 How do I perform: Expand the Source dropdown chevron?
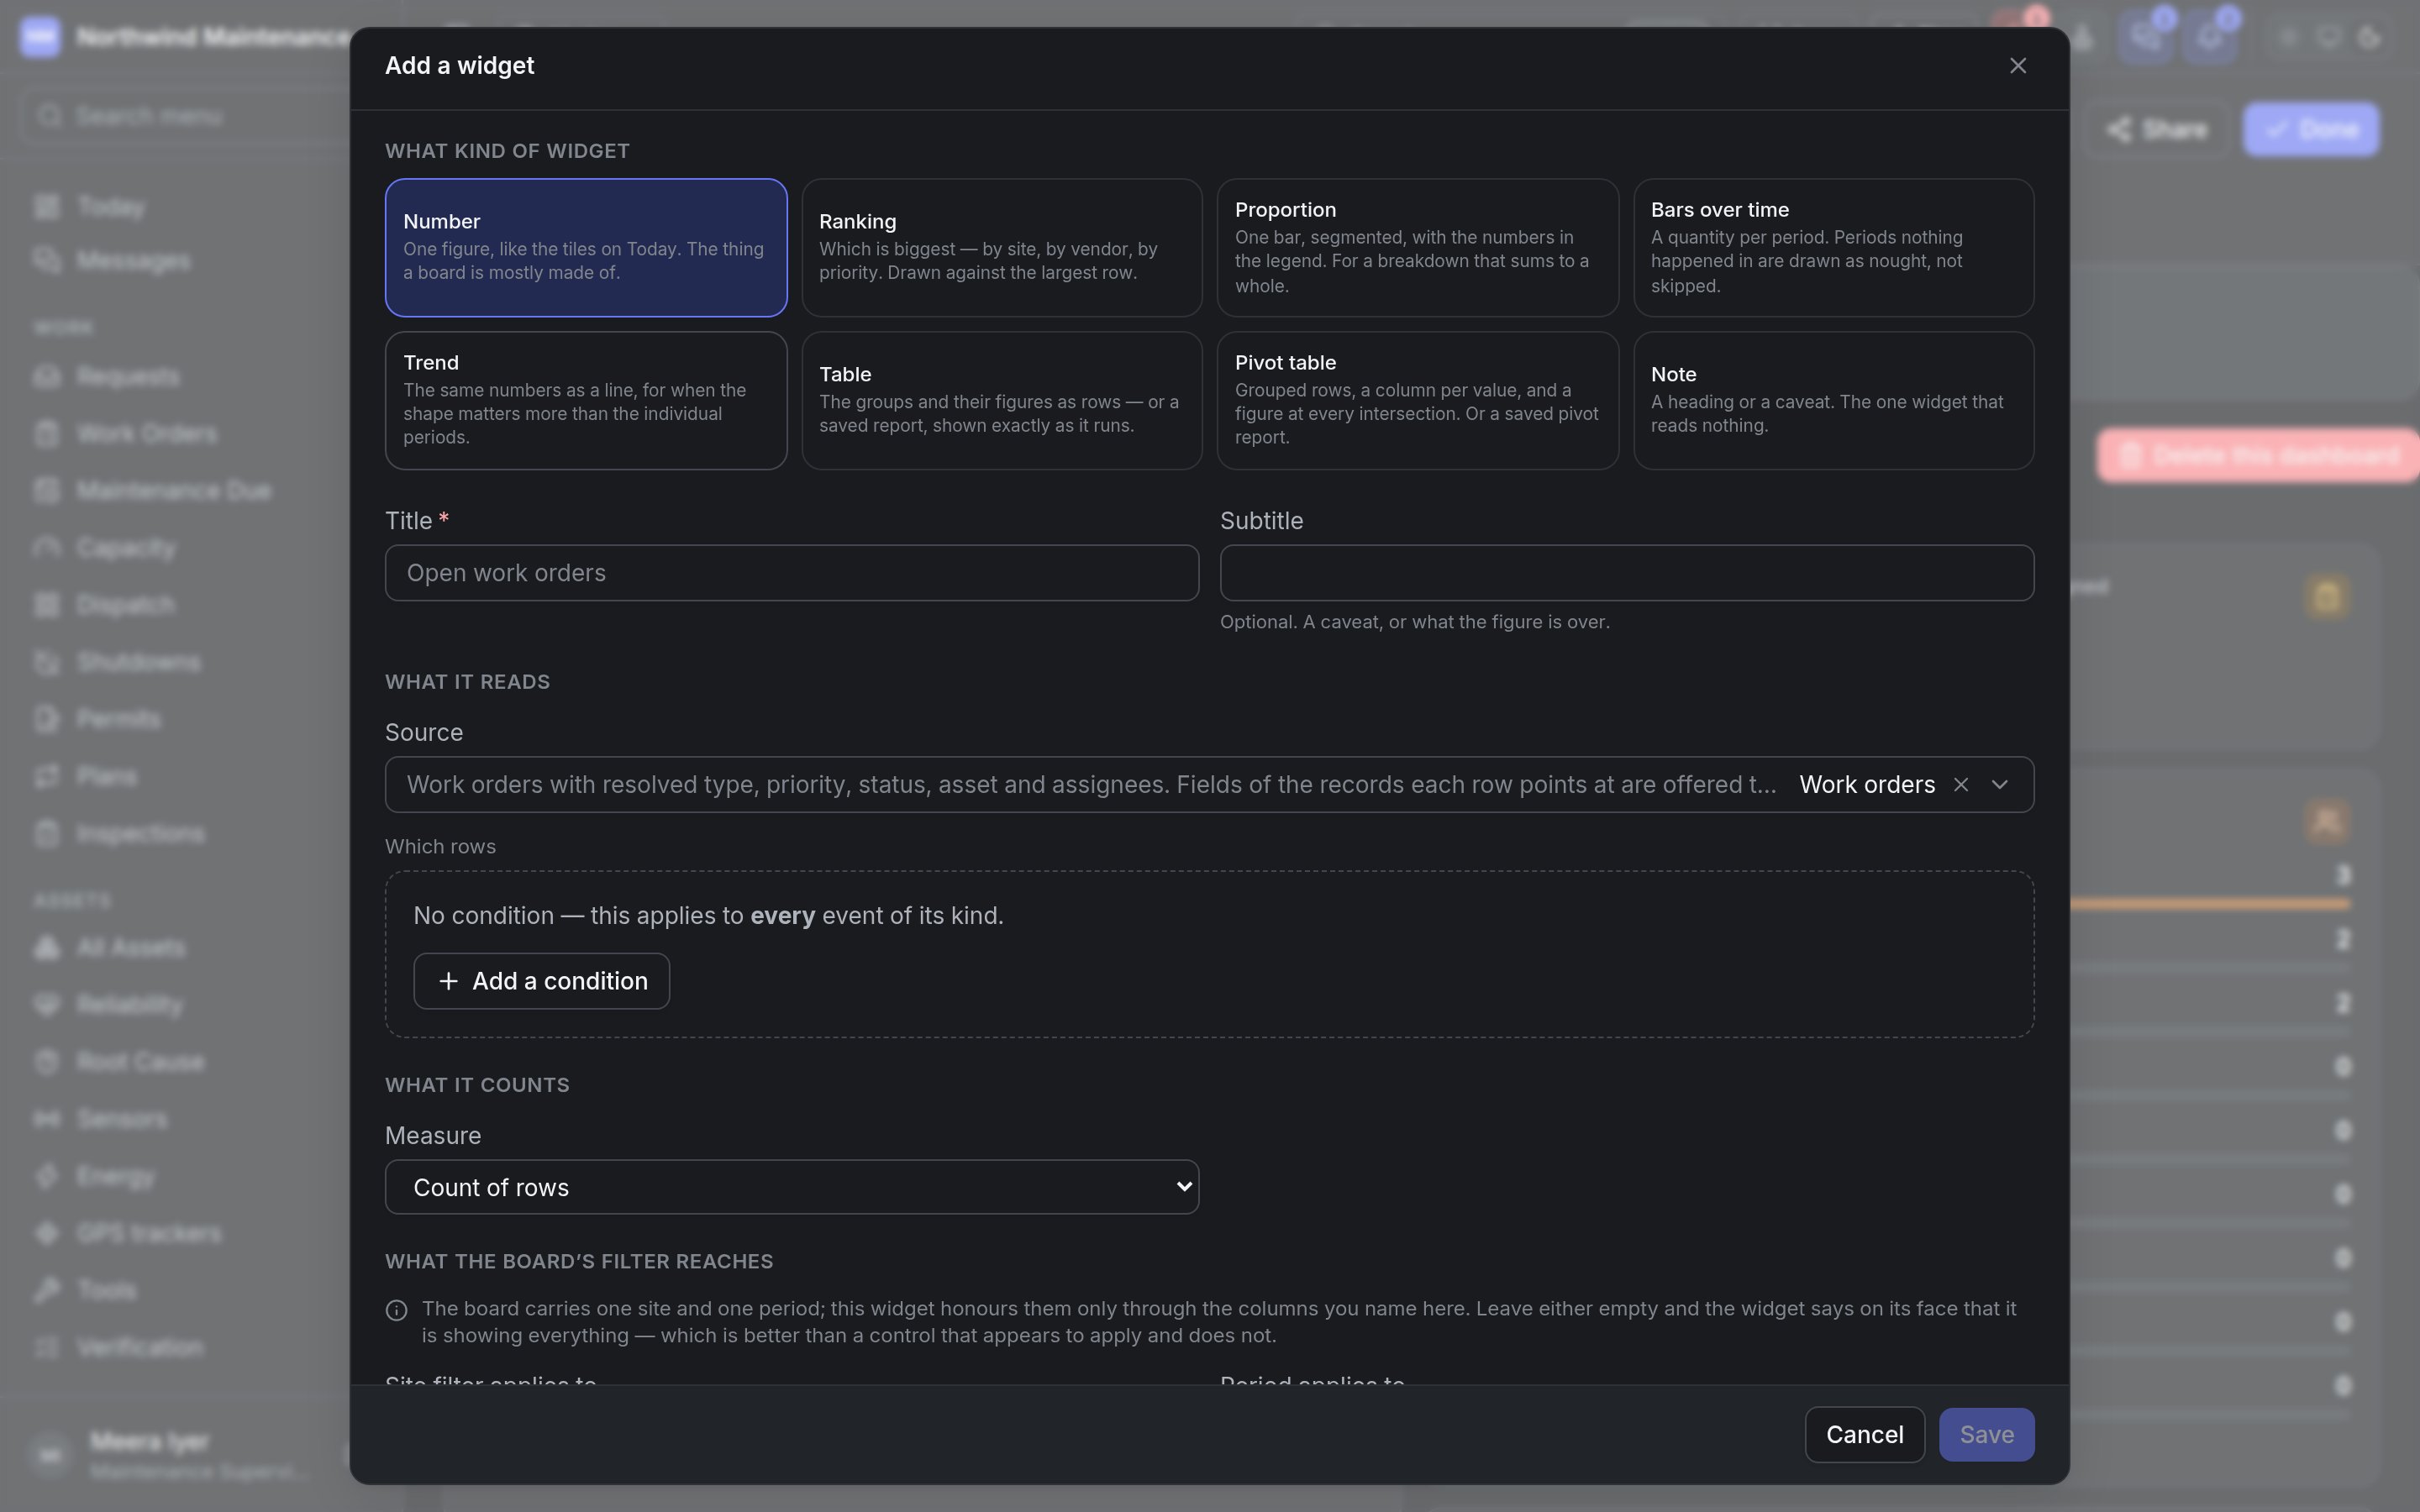click(x=1999, y=785)
